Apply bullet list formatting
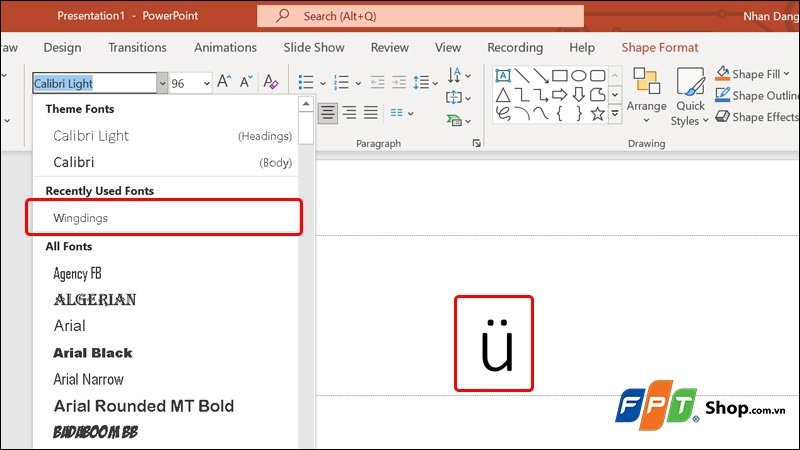Screen dimensions: 800x450 pyautogui.click(x=306, y=82)
